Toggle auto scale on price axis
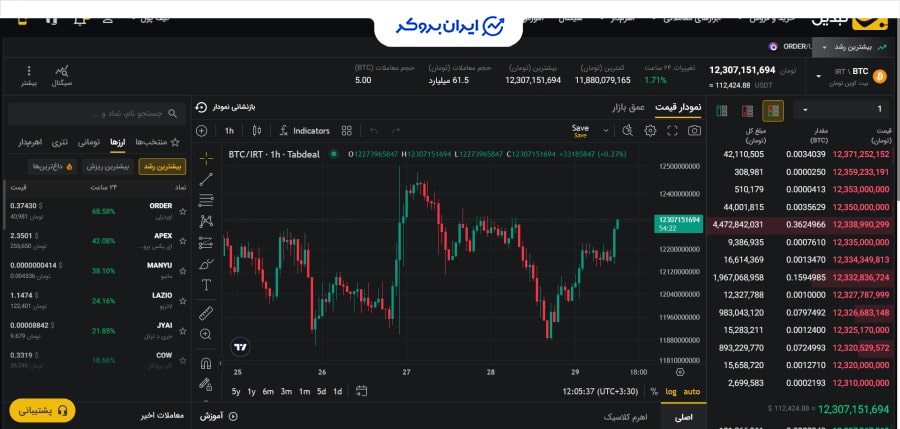 coord(692,392)
